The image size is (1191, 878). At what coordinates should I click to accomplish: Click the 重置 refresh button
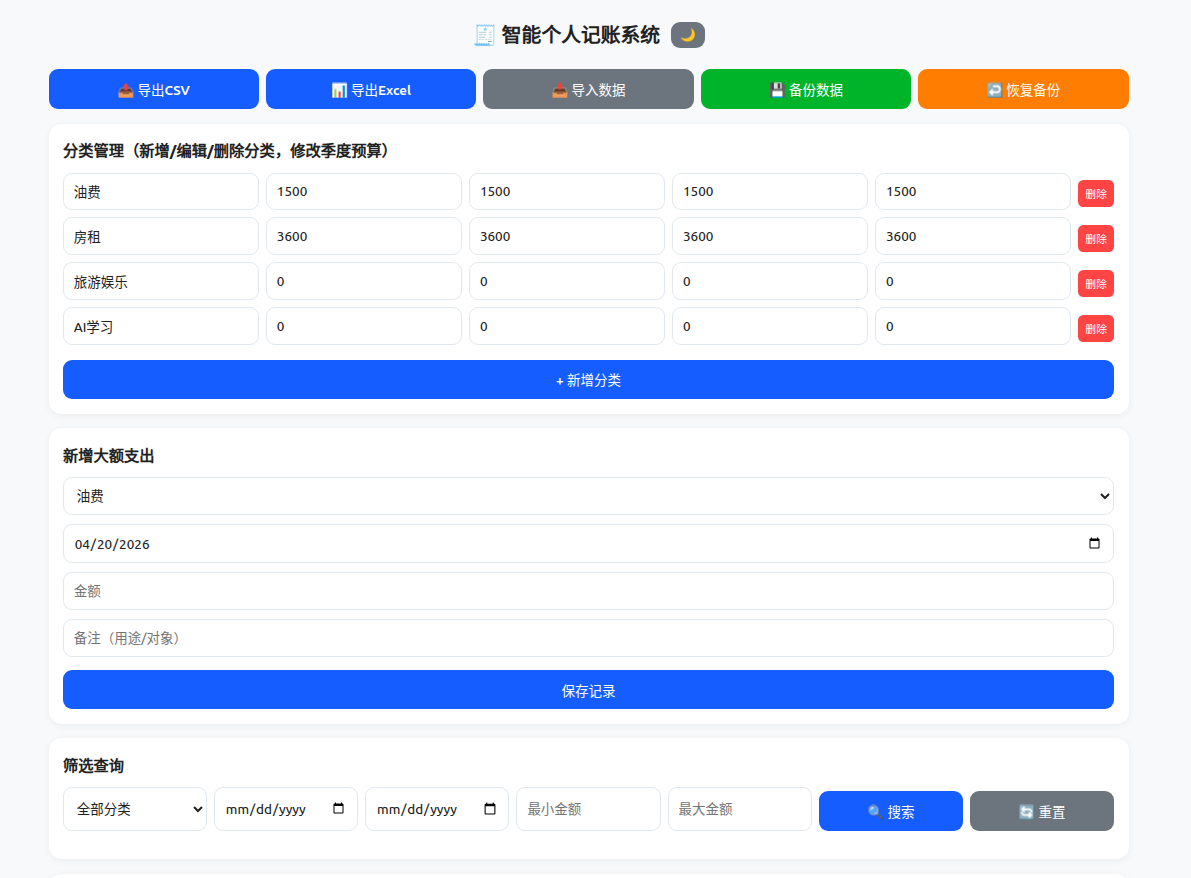(x=1041, y=811)
